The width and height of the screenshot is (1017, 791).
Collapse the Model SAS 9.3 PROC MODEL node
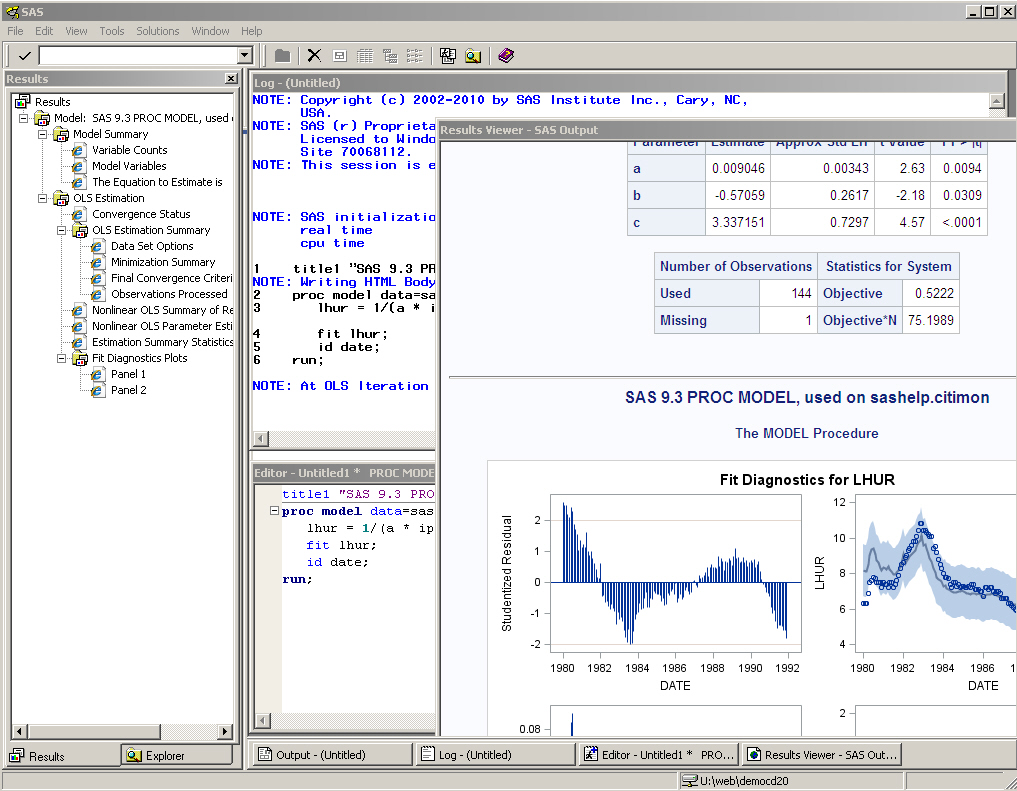23,118
